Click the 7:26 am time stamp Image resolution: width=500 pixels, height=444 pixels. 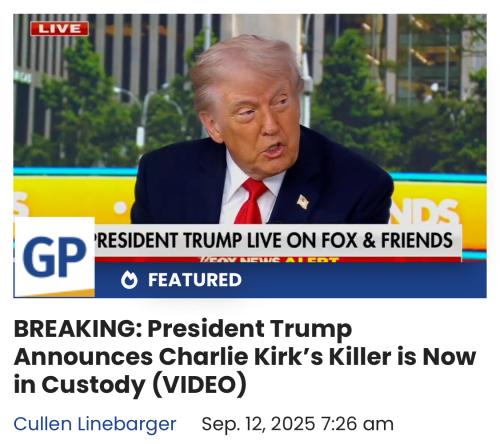357,424
